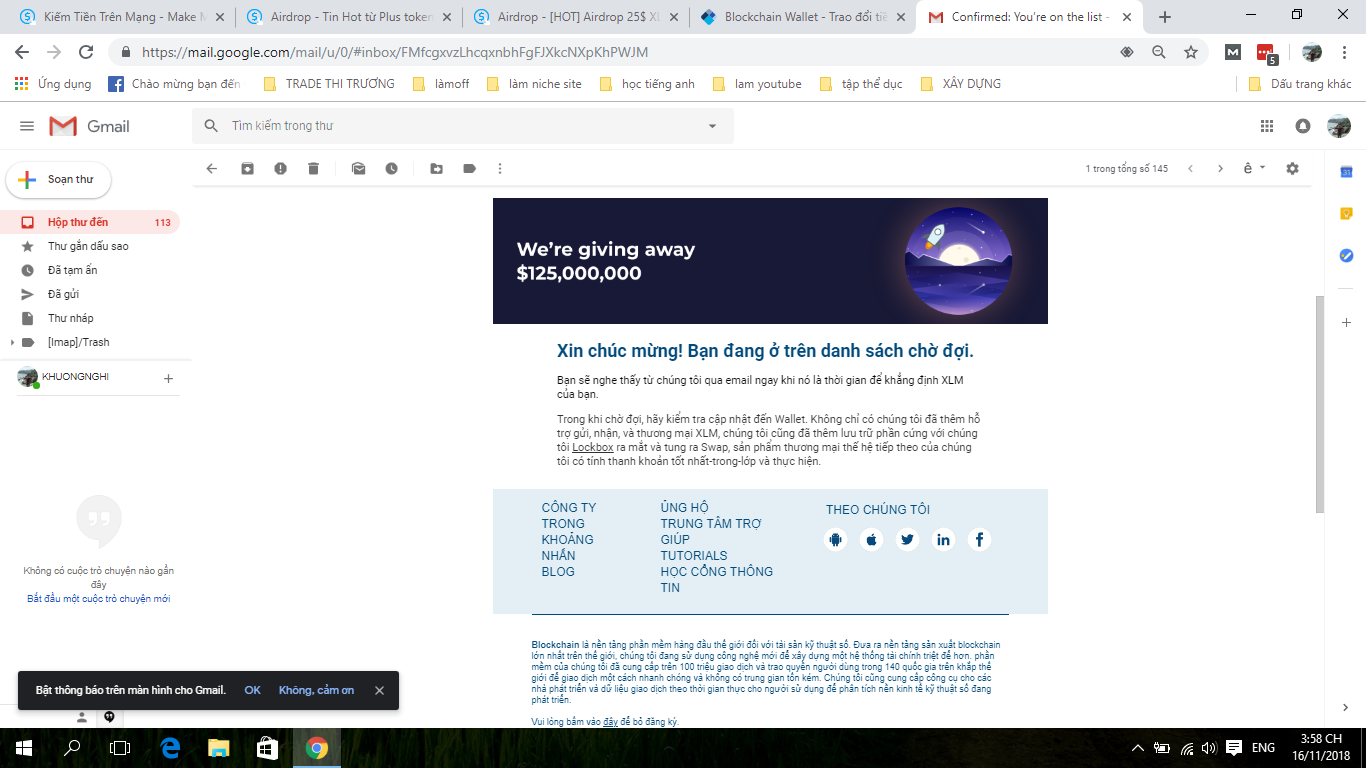The height and width of the screenshot is (768, 1366).
Task: Dismiss the Gmail notification prompt
Action: [x=379, y=690]
